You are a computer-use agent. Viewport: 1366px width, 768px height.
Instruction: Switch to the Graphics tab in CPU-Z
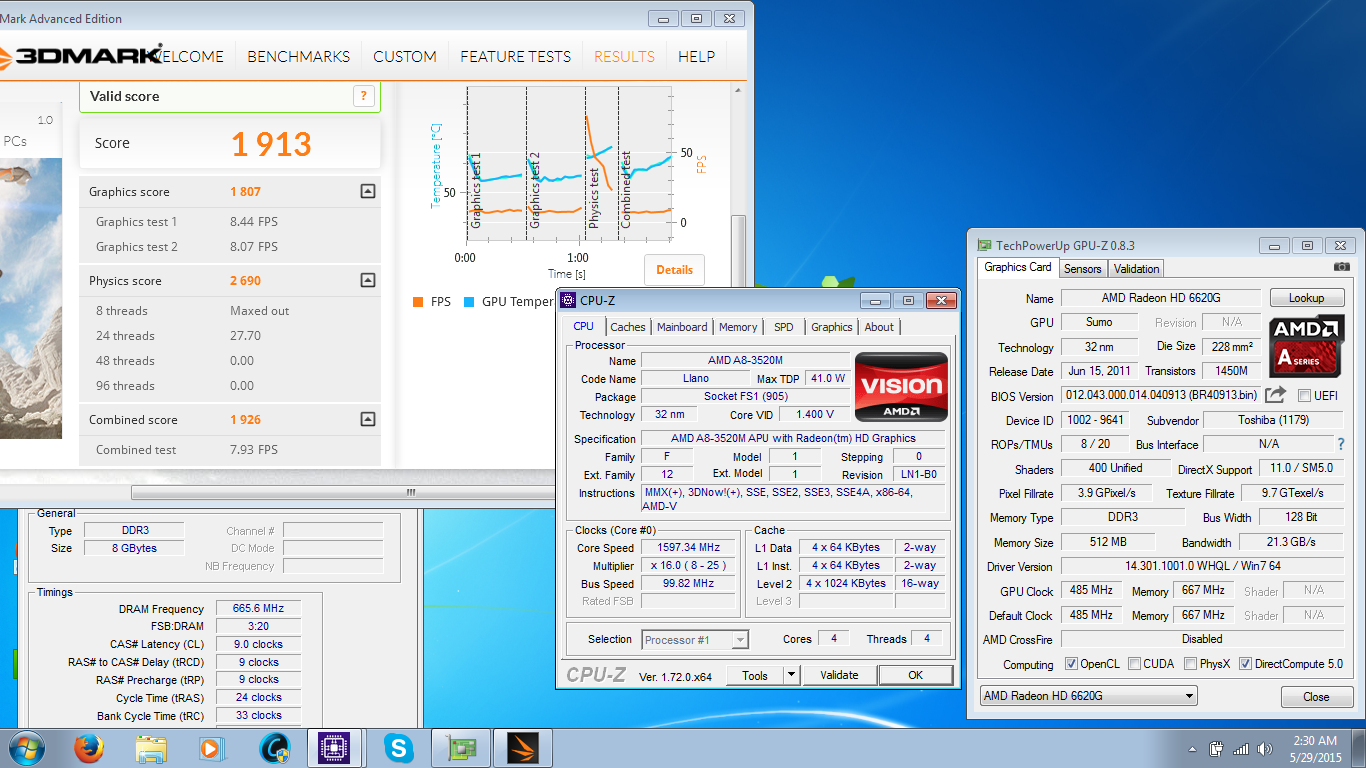point(832,327)
